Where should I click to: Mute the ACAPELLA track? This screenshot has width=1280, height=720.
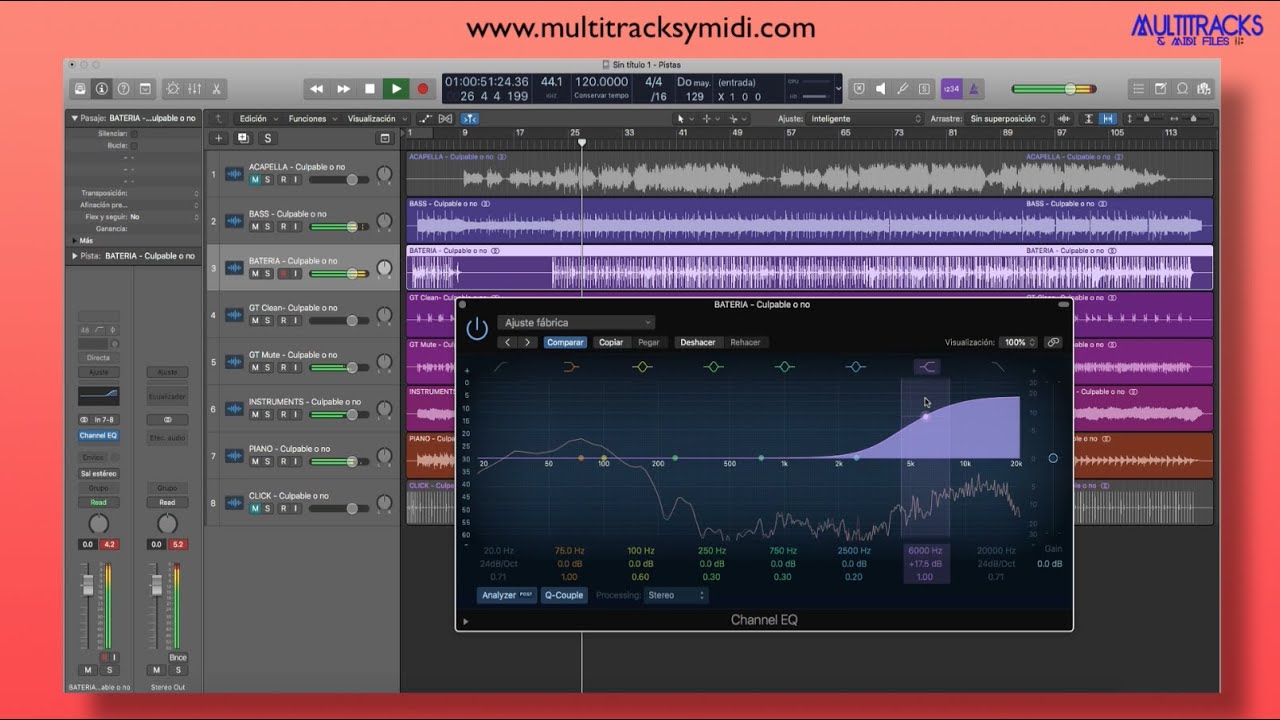tap(255, 180)
